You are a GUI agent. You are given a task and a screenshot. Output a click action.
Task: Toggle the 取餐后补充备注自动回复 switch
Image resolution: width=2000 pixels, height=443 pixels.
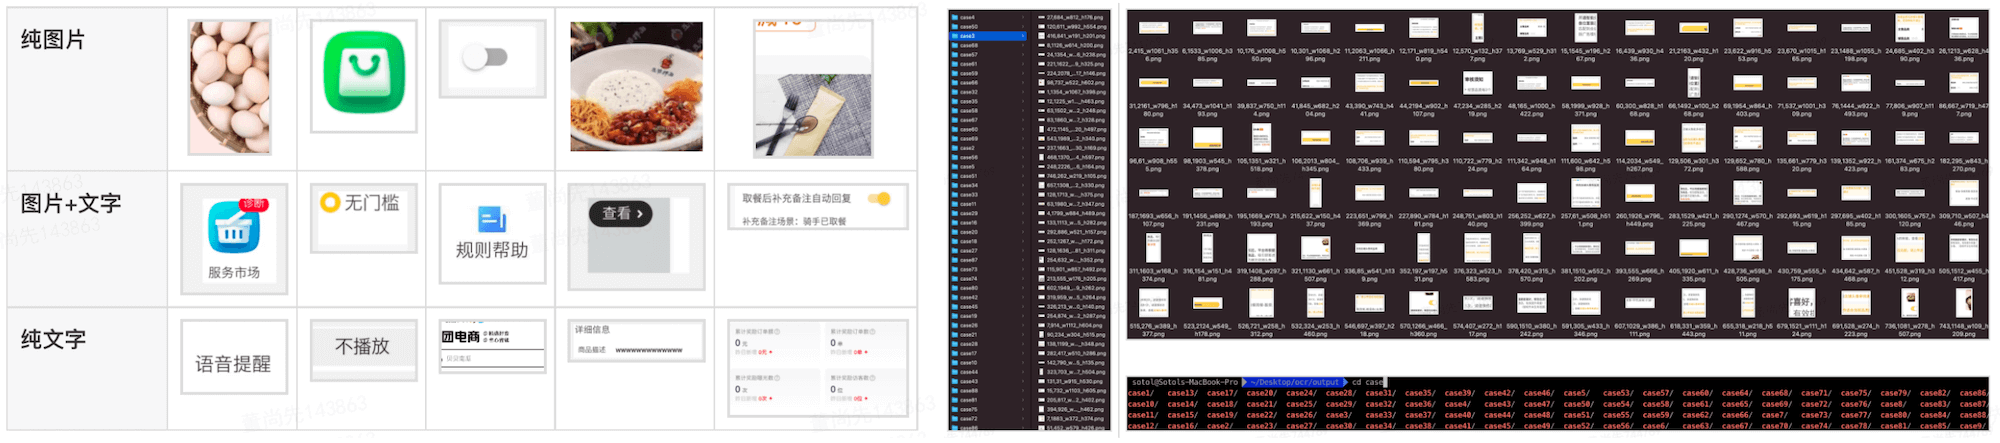(879, 199)
